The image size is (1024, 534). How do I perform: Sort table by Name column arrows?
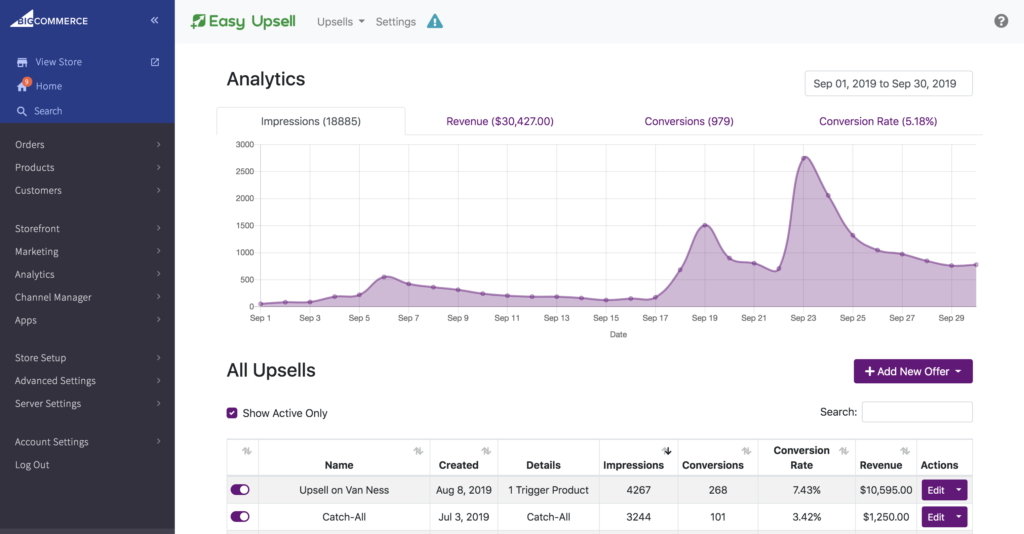coord(418,451)
